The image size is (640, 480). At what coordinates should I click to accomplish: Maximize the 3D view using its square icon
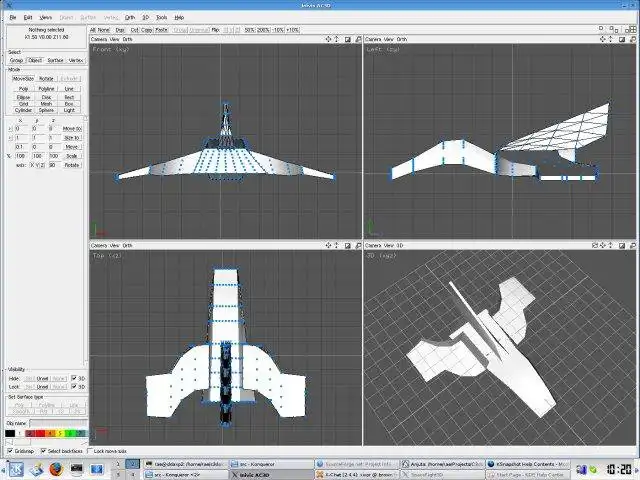(x=622, y=246)
